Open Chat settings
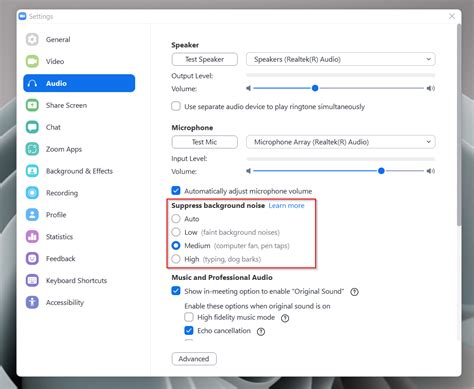This screenshot has width=474, height=389. pyautogui.click(x=79, y=127)
